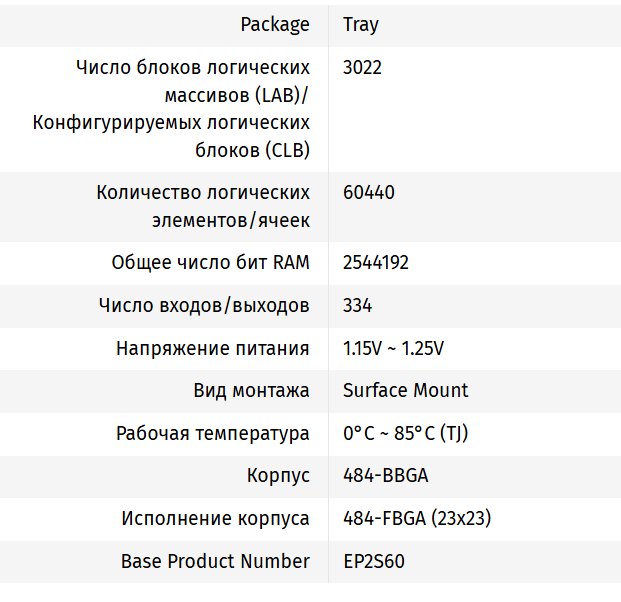The width and height of the screenshot is (621, 602).
Task: Click the Общее число бит RAM label
Action: point(210,263)
